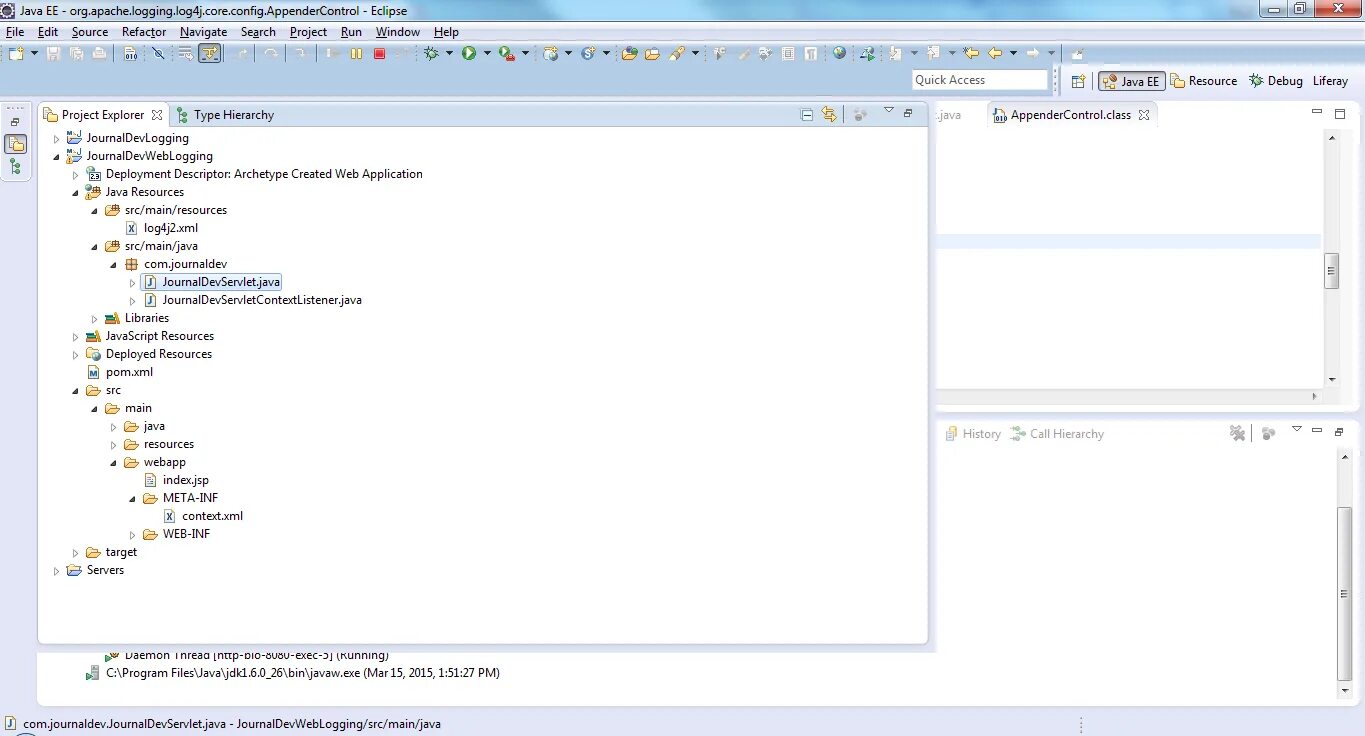Click the New file wizard icon
Screen dimensions: 1365x736
click(17, 53)
